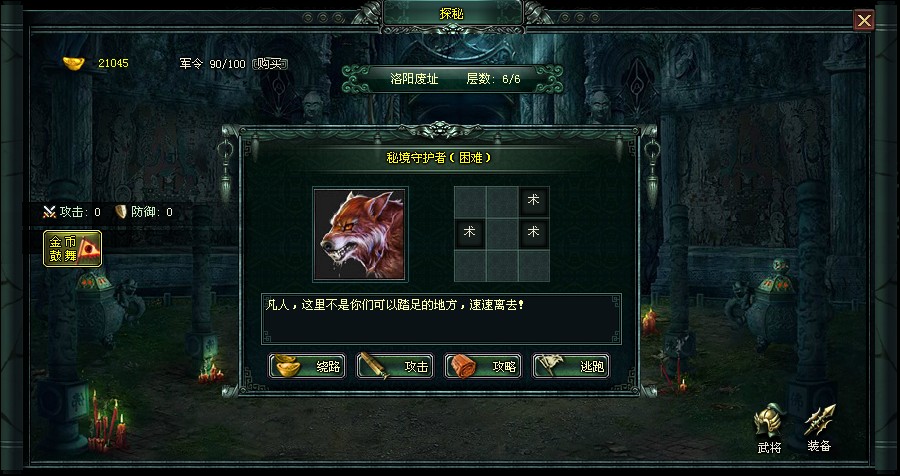The image size is (900, 476).
Task: Click the gold ingot currency icon
Action: 73,63
